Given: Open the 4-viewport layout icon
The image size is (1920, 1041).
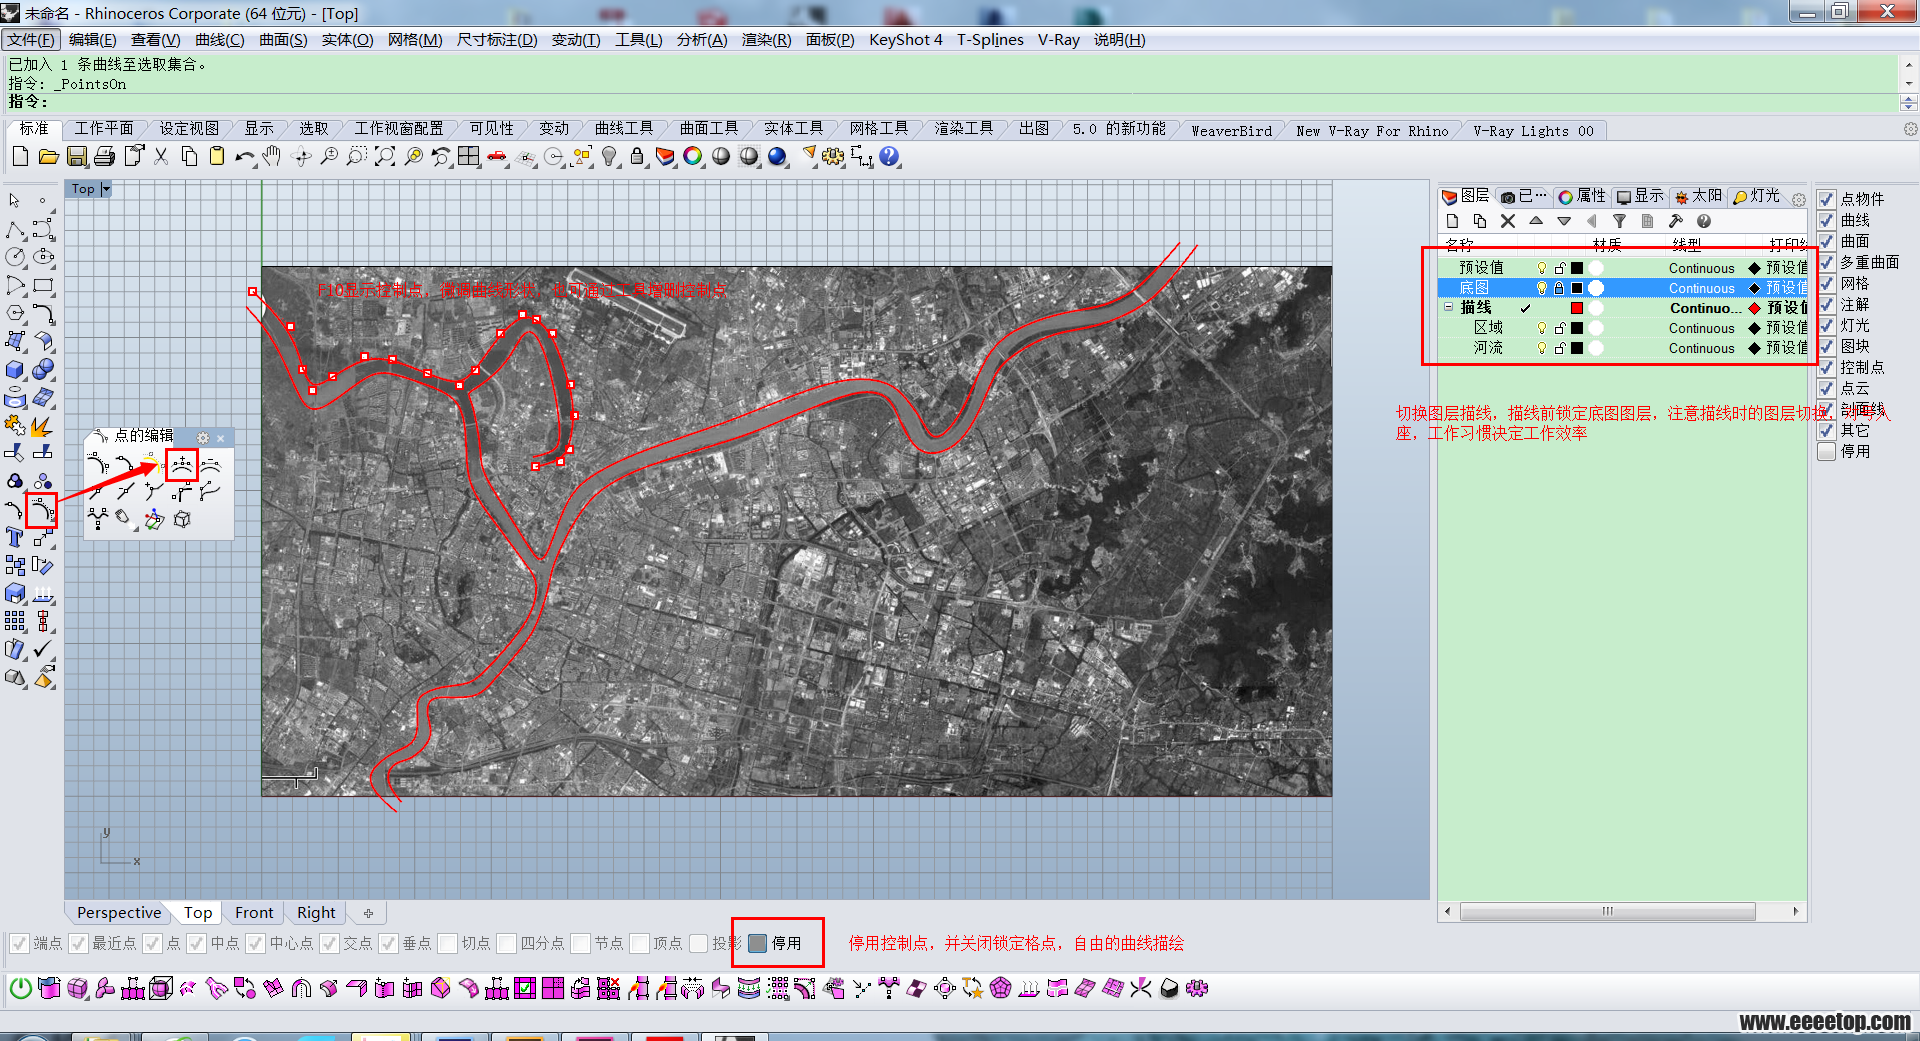Looking at the screenshot, I should click(x=469, y=157).
